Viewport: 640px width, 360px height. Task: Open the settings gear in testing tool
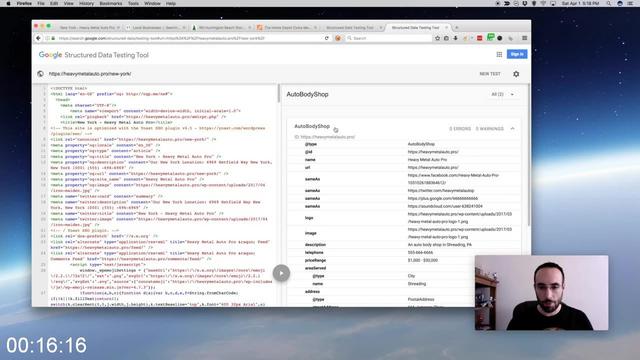[x=516, y=74]
